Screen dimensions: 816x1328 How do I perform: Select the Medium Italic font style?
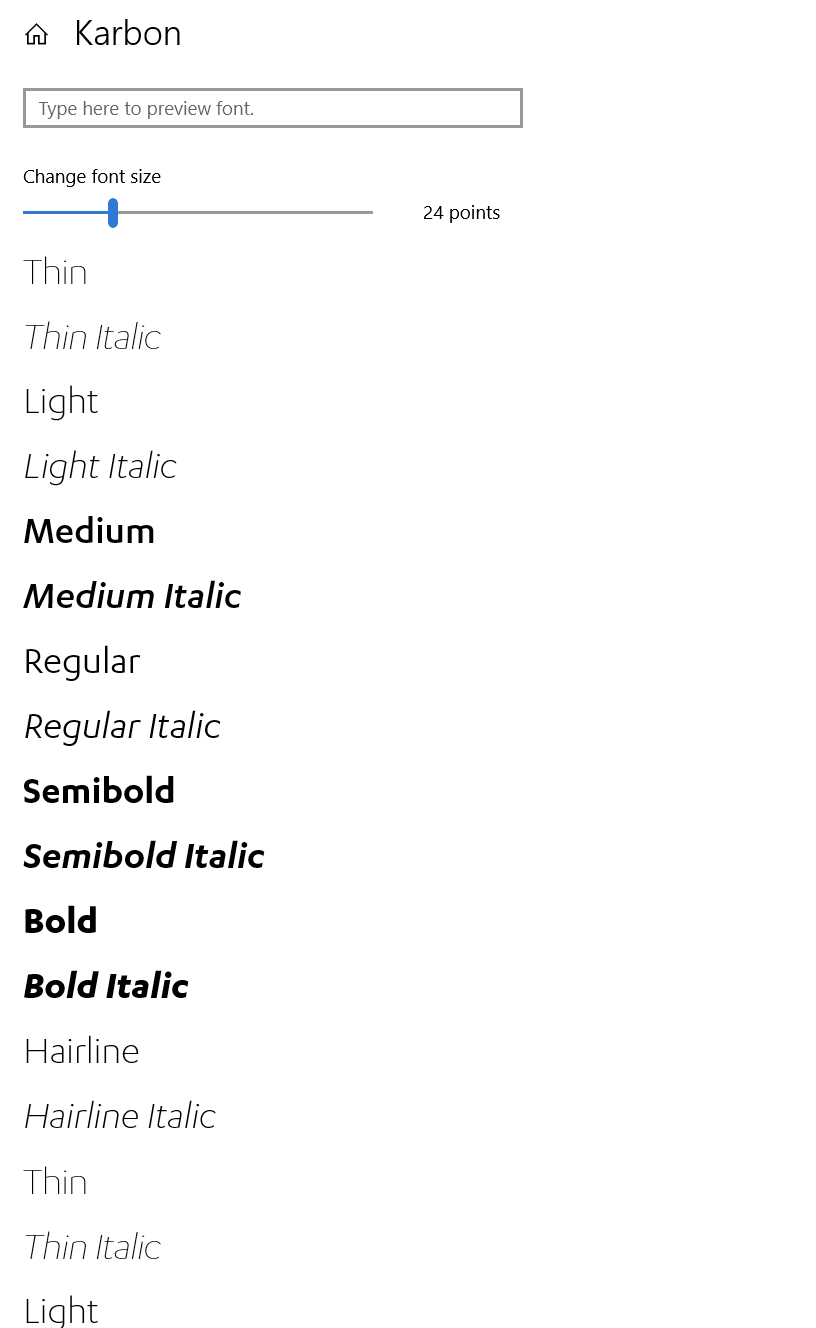click(x=132, y=595)
